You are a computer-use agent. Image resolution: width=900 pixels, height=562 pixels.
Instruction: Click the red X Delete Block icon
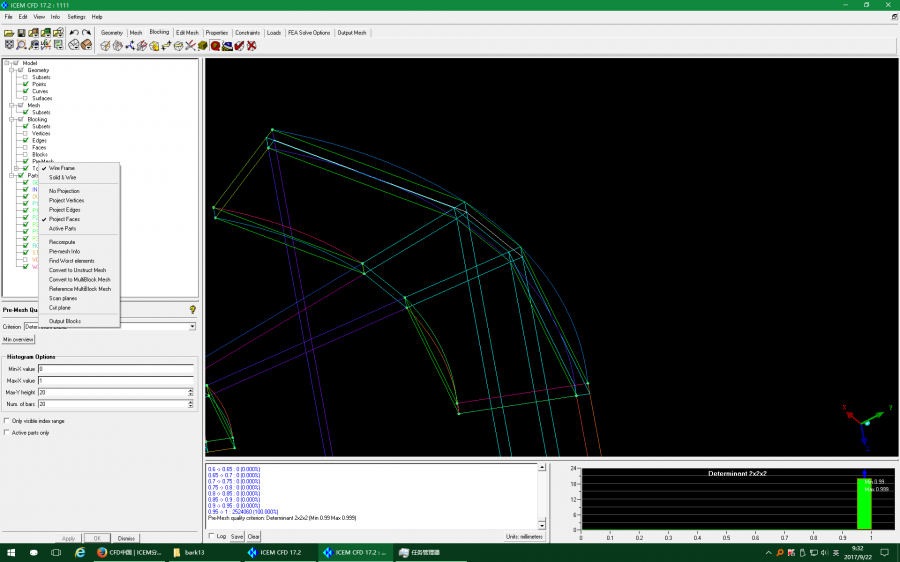[x=251, y=46]
